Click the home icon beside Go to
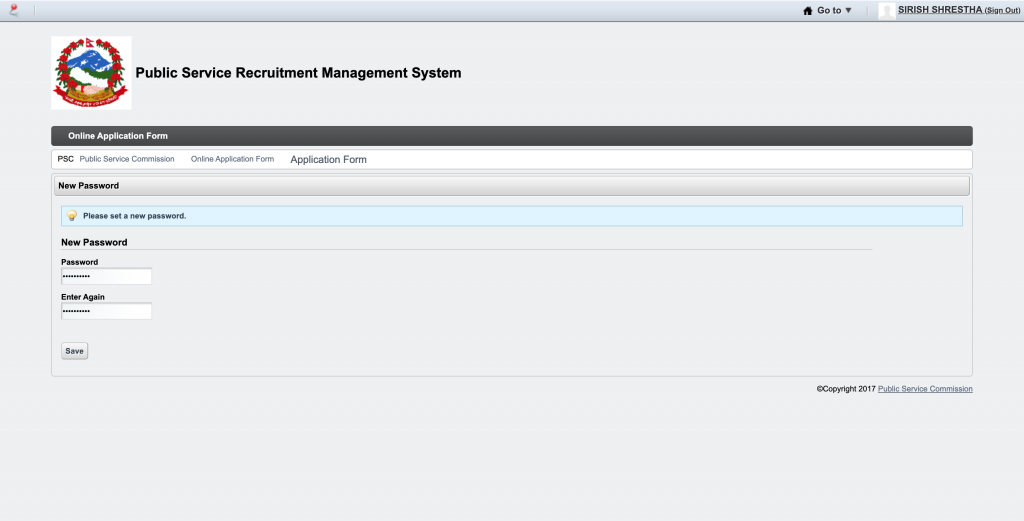1024x521 pixels. (808, 11)
